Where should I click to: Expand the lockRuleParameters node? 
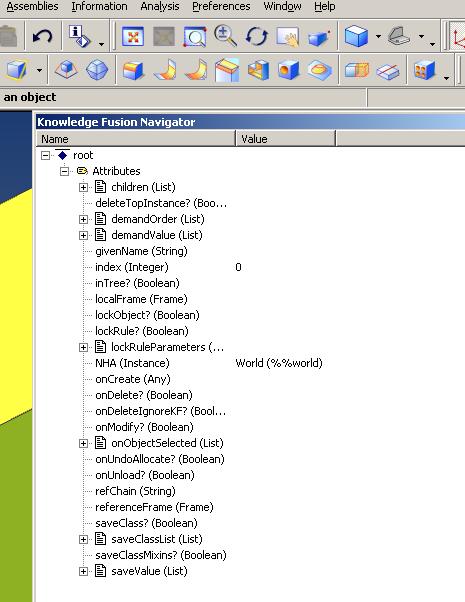click(x=83, y=347)
